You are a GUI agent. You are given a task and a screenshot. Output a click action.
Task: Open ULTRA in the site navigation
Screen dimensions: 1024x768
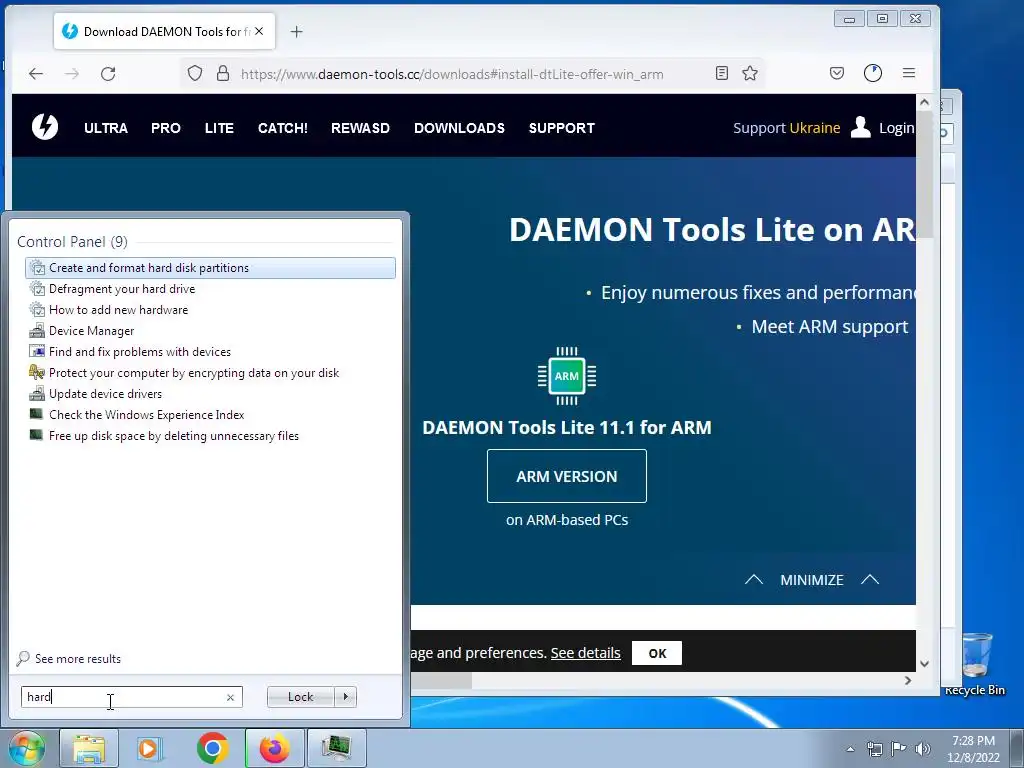tap(106, 128)
